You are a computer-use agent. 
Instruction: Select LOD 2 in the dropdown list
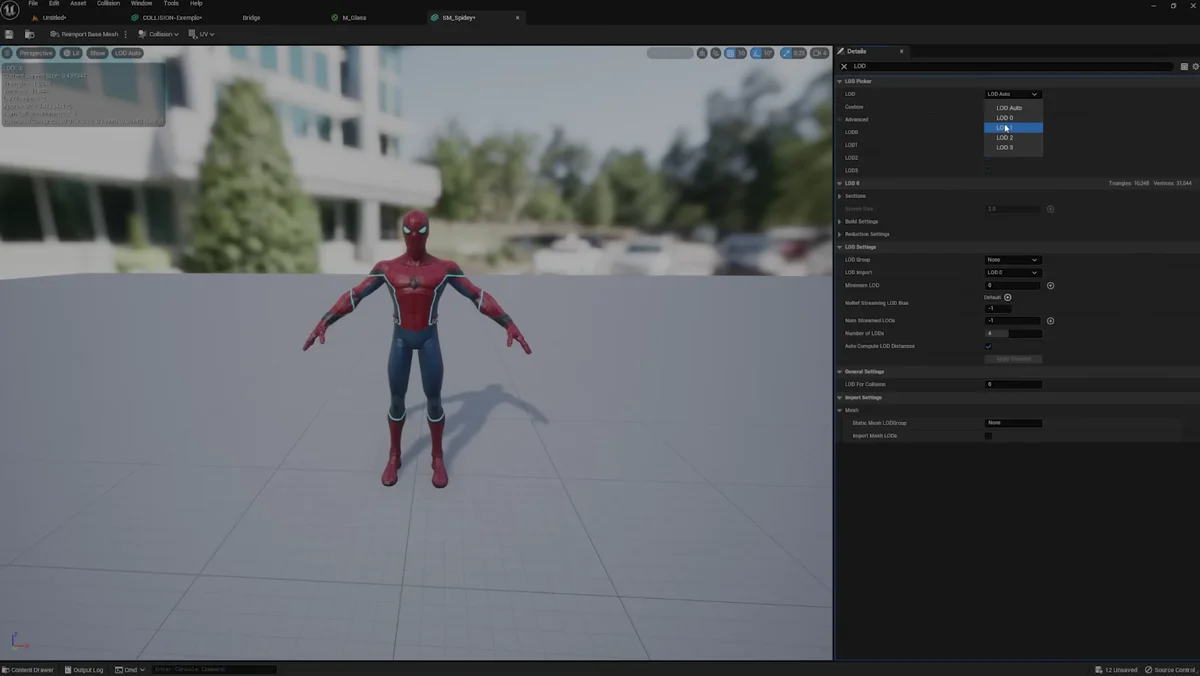pyautogui.click(x=1013, y=138)
